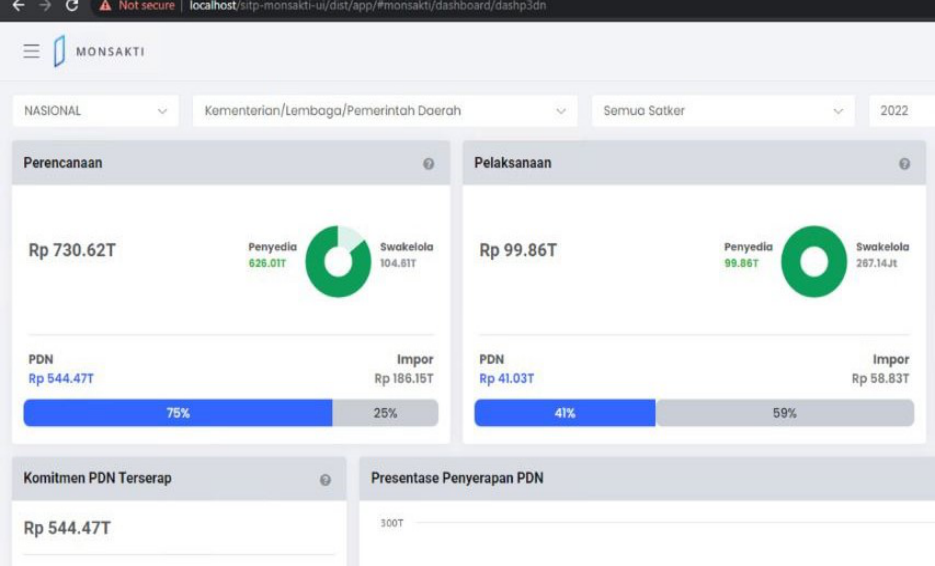This screenshot has height=566, width=935.
Task: Expand the Semua Satker dropdown
Action: (723, 111)
